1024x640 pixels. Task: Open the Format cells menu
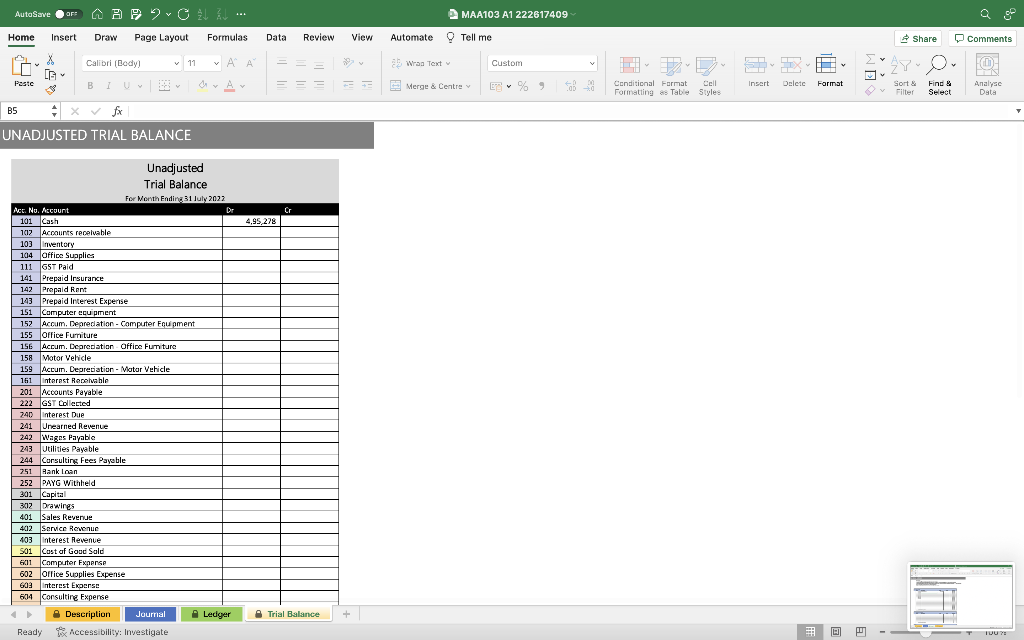pyautogui.click(x=829, y=71)
